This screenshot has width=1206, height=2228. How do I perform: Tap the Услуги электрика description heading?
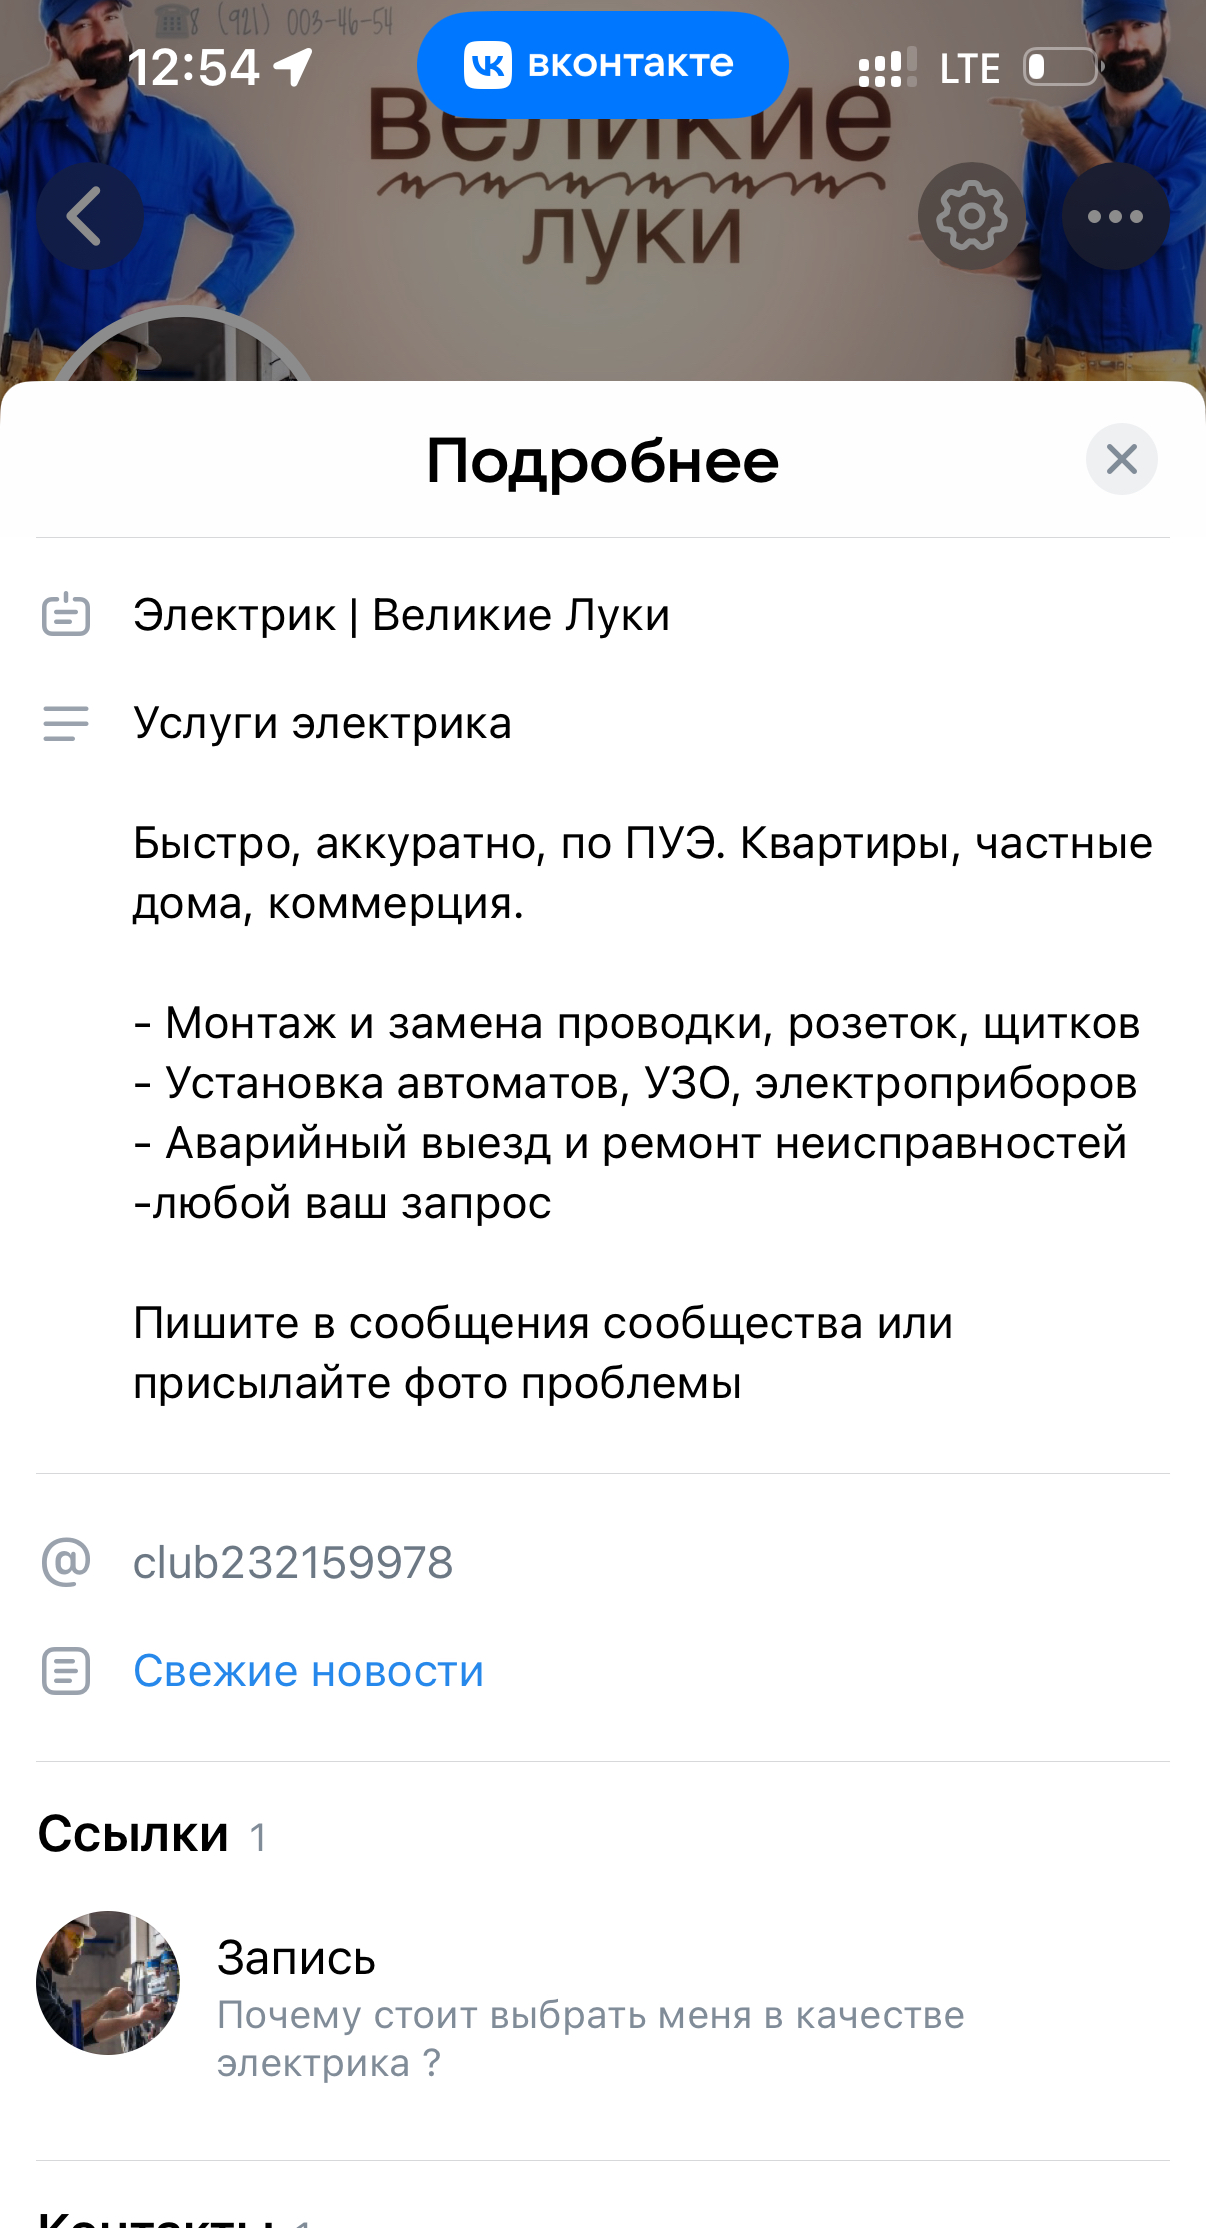(x=322, y=723)
